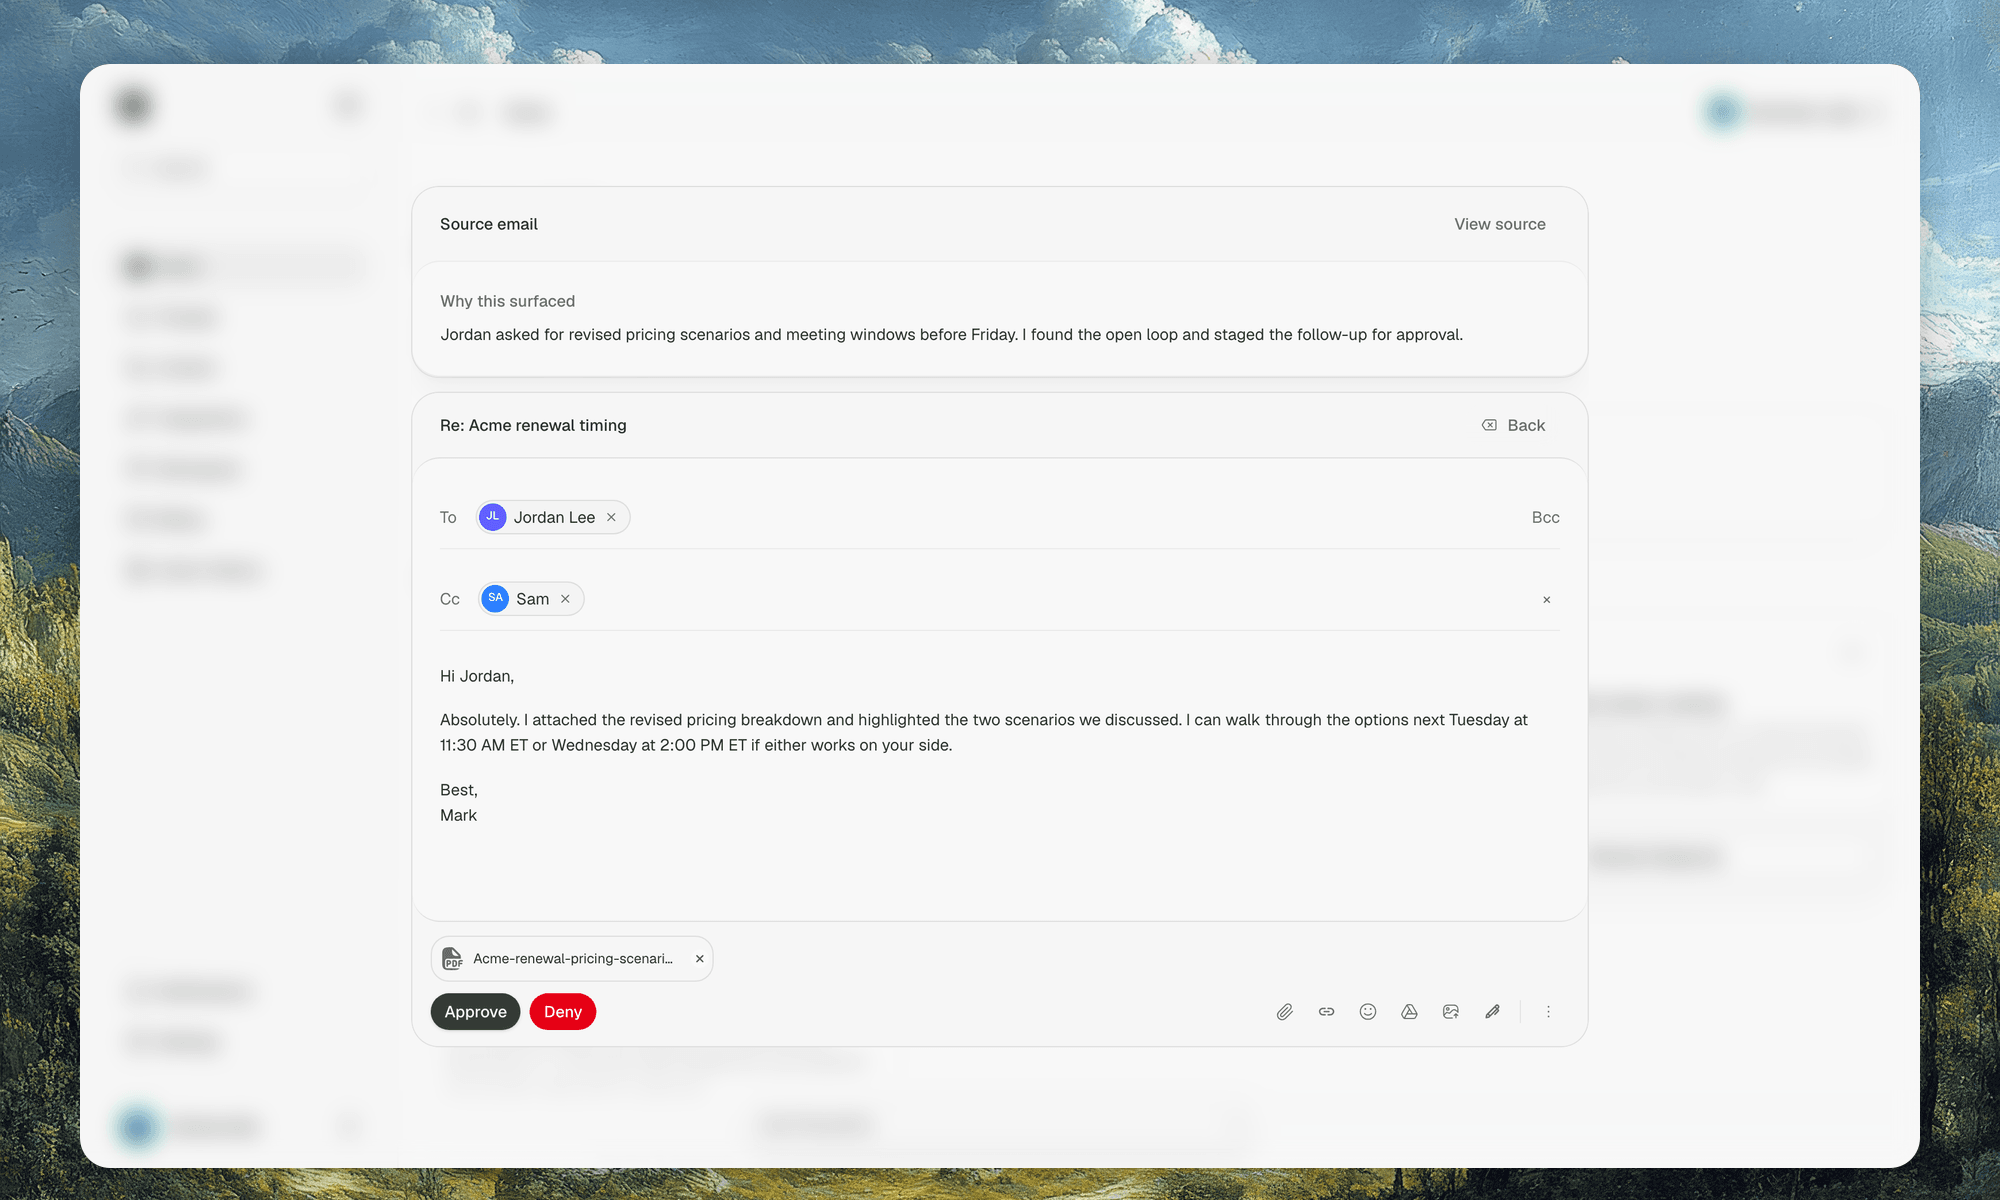This screenshot has height=1200, width=2000.
Task: Open the Acme-renewal-pricing-scenarios PDF attachment
Action: click(573, 959)
